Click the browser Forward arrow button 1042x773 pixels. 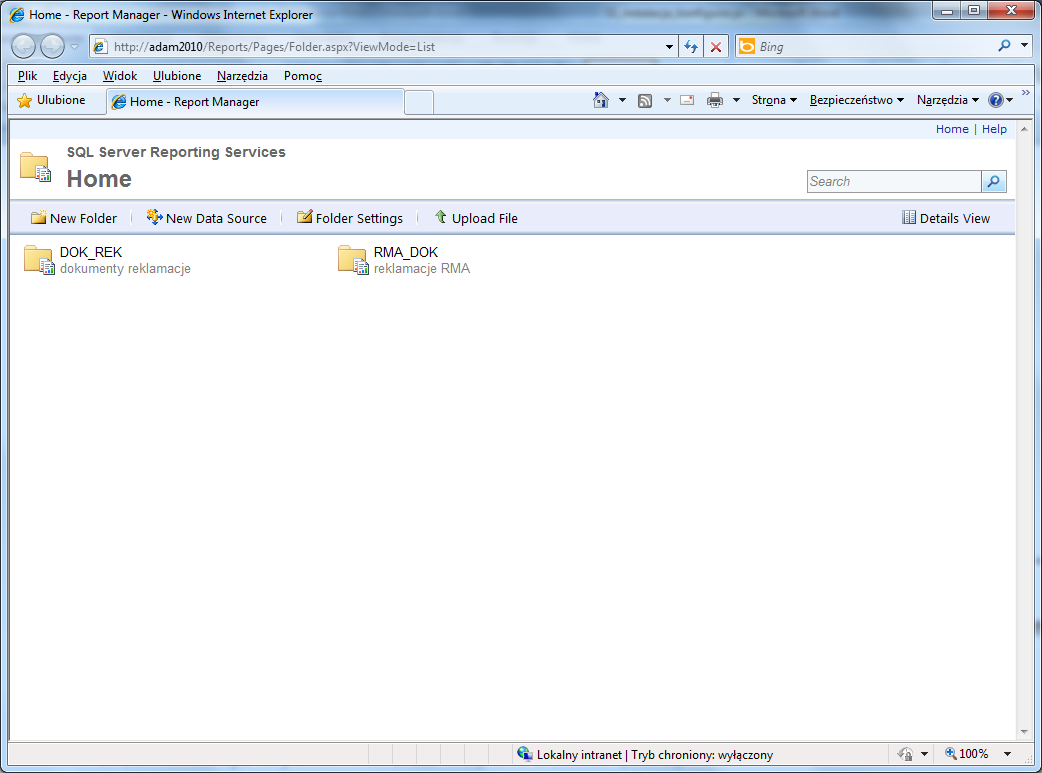click(x=52, y=47)
